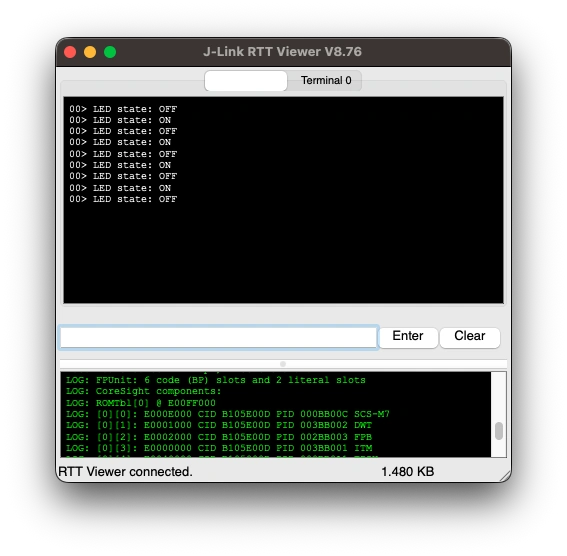567x556 pixels.
Task: Select the blank tab left of Terminal 0
Action: (246, 80)
